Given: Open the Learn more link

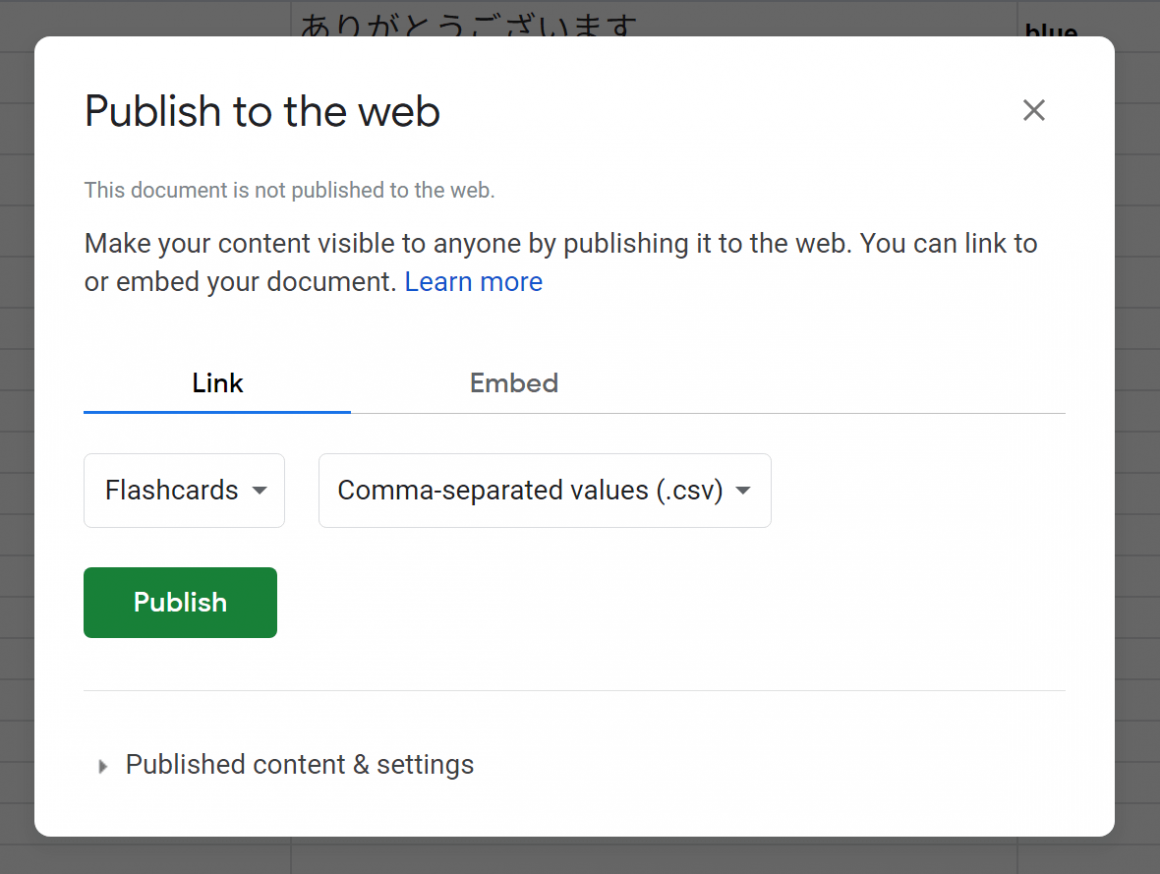Looking at the screenshot, I should 473,282.
